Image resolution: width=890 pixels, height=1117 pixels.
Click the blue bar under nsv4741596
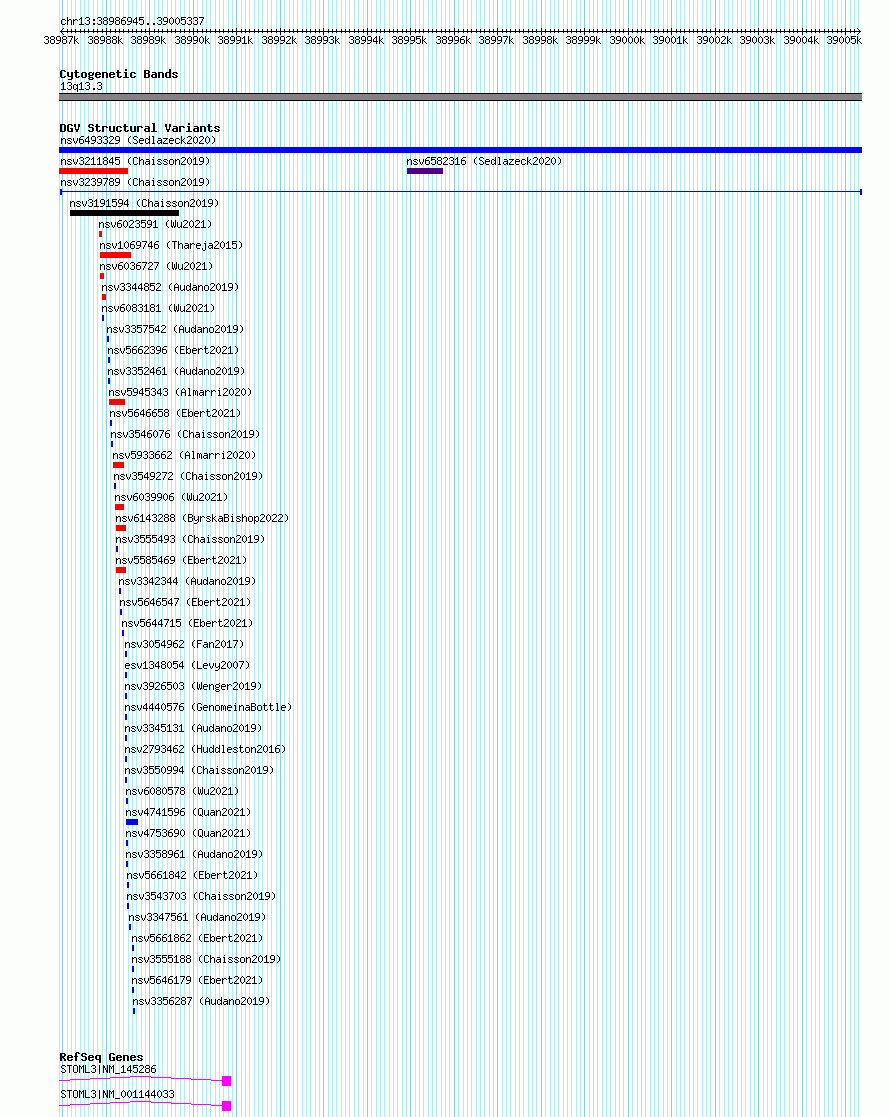pos(132,822)
